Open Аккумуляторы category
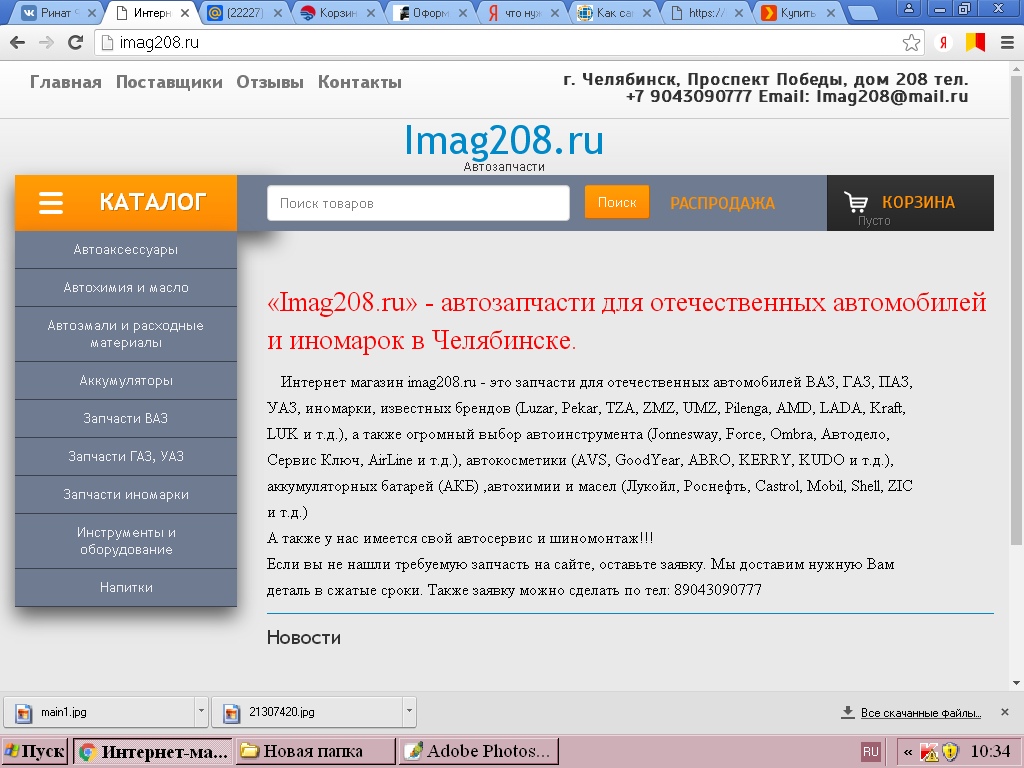The width and height of the screenshot is (1024, 768). 126,380
